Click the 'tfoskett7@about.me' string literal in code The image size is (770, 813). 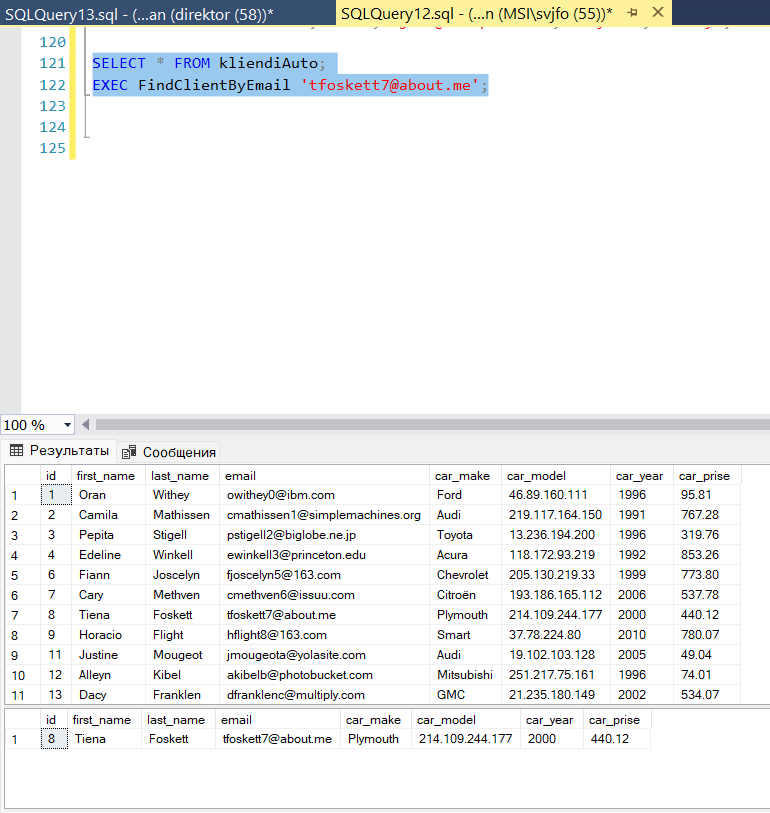(x=389, y=85)
